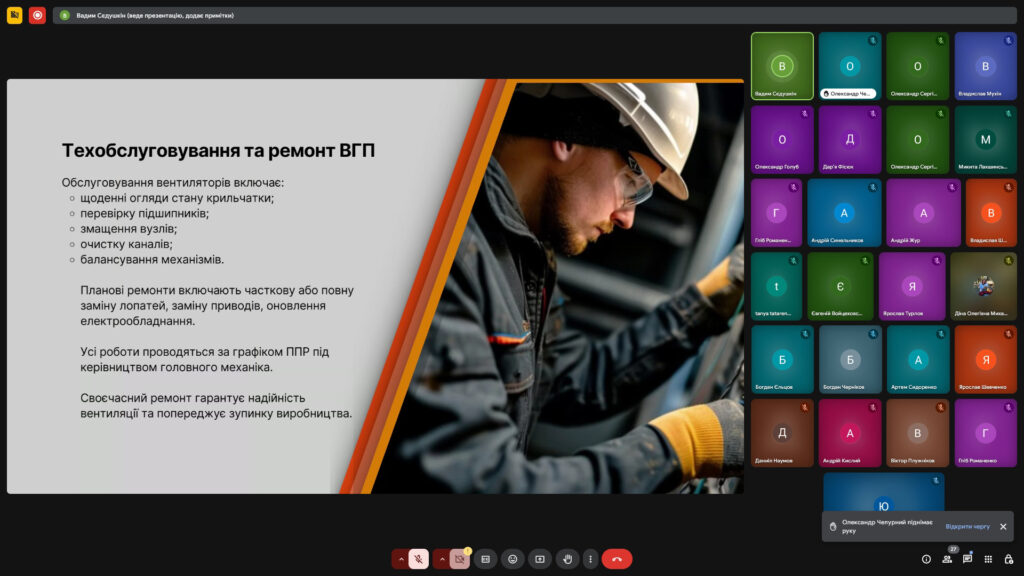Open host controls lock icon
This screenshot has width=1024, height=576.
click(1009, 559)
